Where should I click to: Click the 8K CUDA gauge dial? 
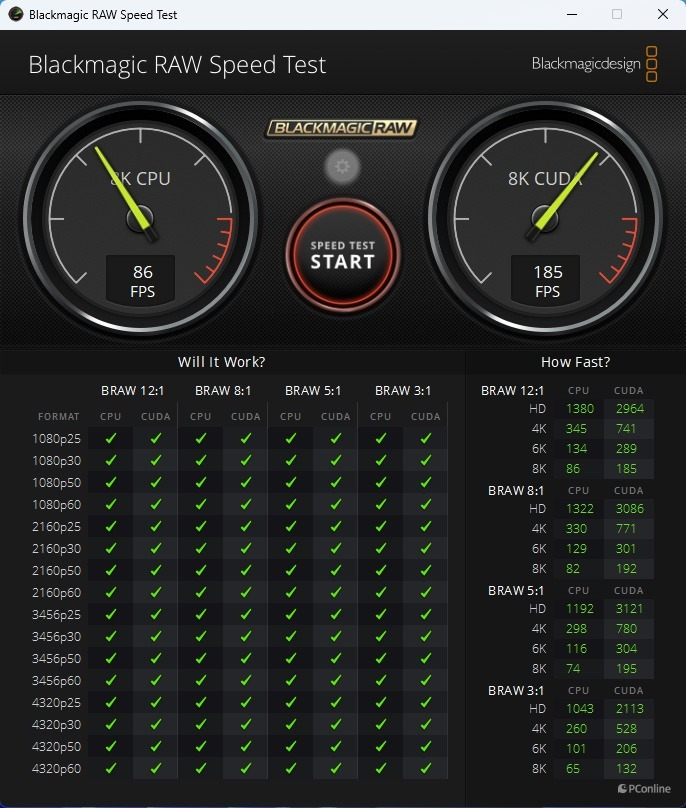(545, 218)
